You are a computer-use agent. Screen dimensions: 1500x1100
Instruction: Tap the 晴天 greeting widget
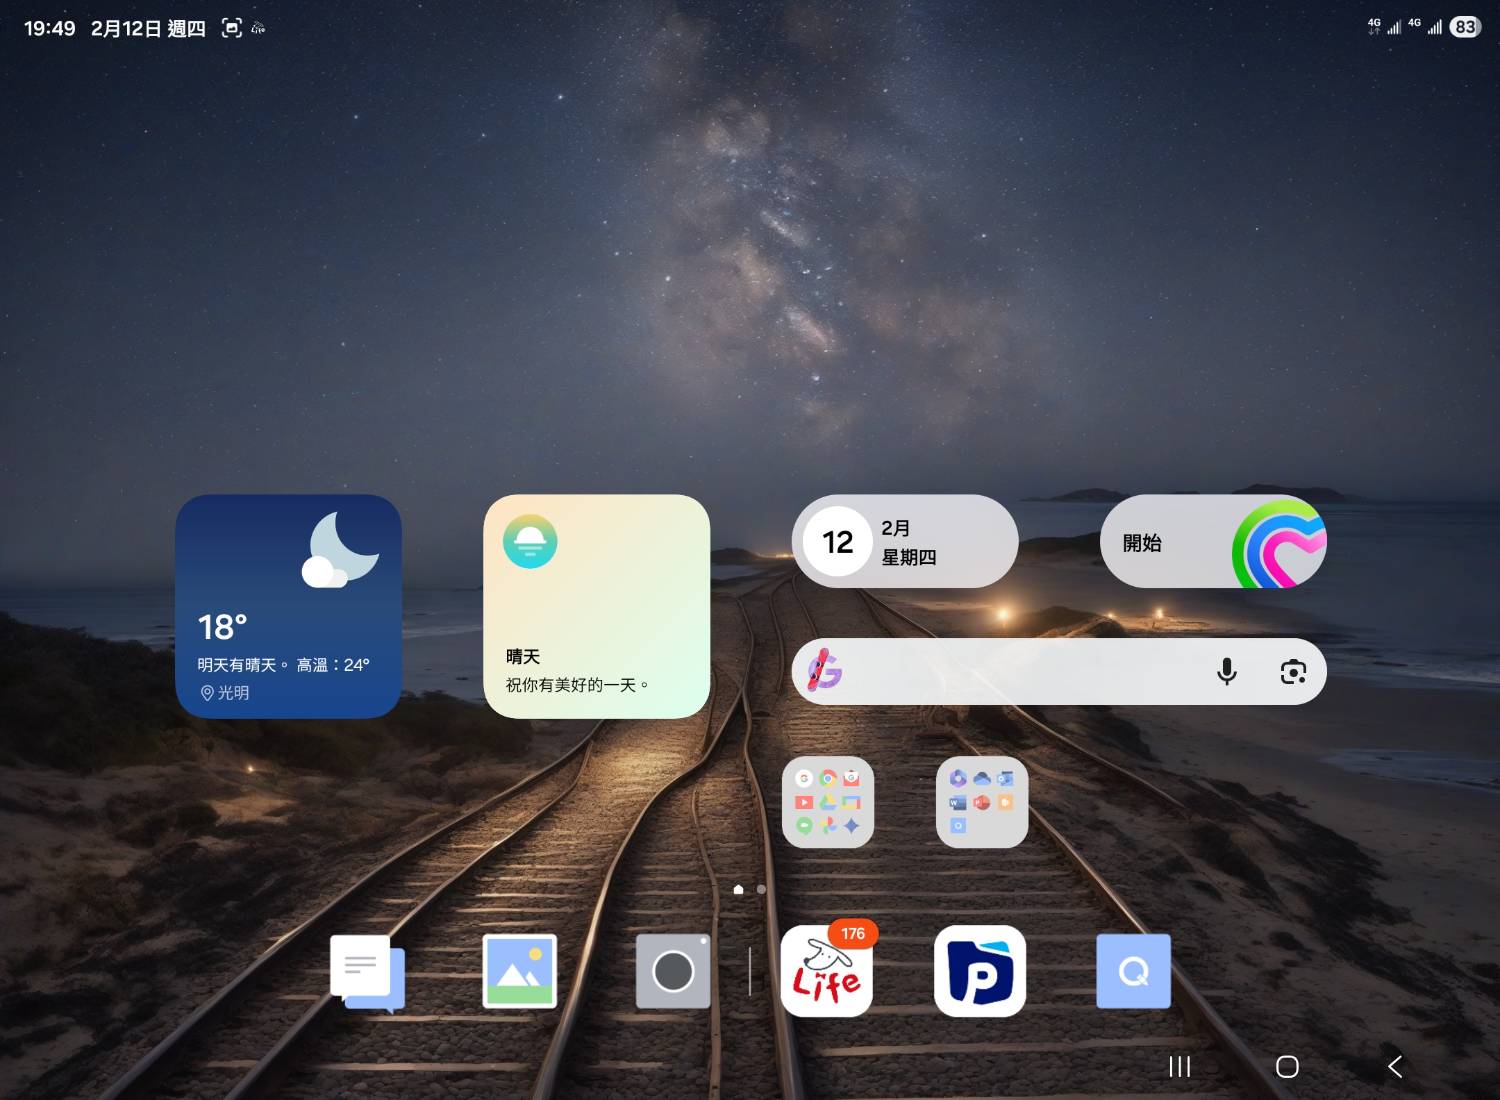[596, 606]
